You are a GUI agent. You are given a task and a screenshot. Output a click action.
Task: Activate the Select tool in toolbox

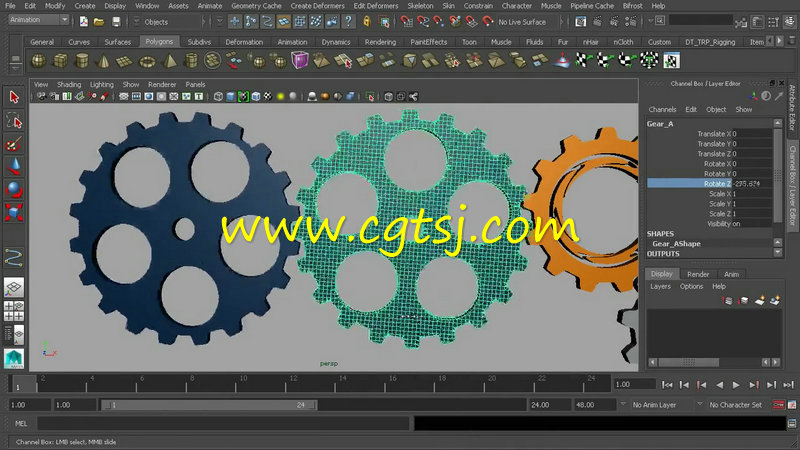tap(14, 97)
